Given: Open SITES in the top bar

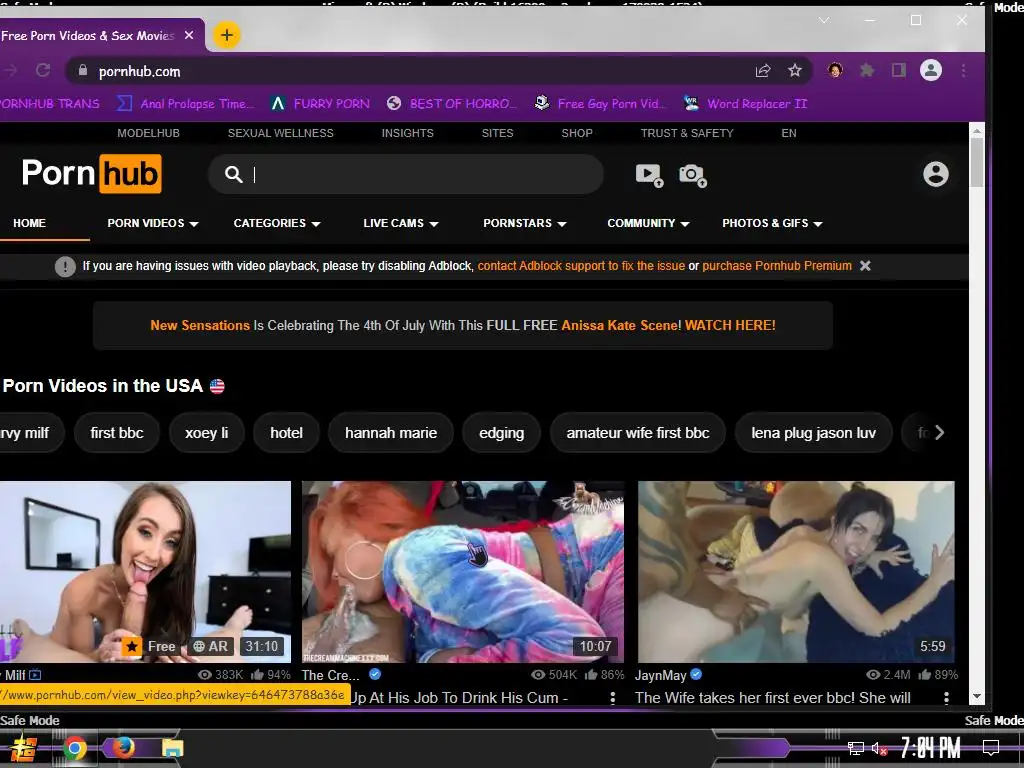Looking at the screenshot, I should pyautogui.click(x=498, y=133).
